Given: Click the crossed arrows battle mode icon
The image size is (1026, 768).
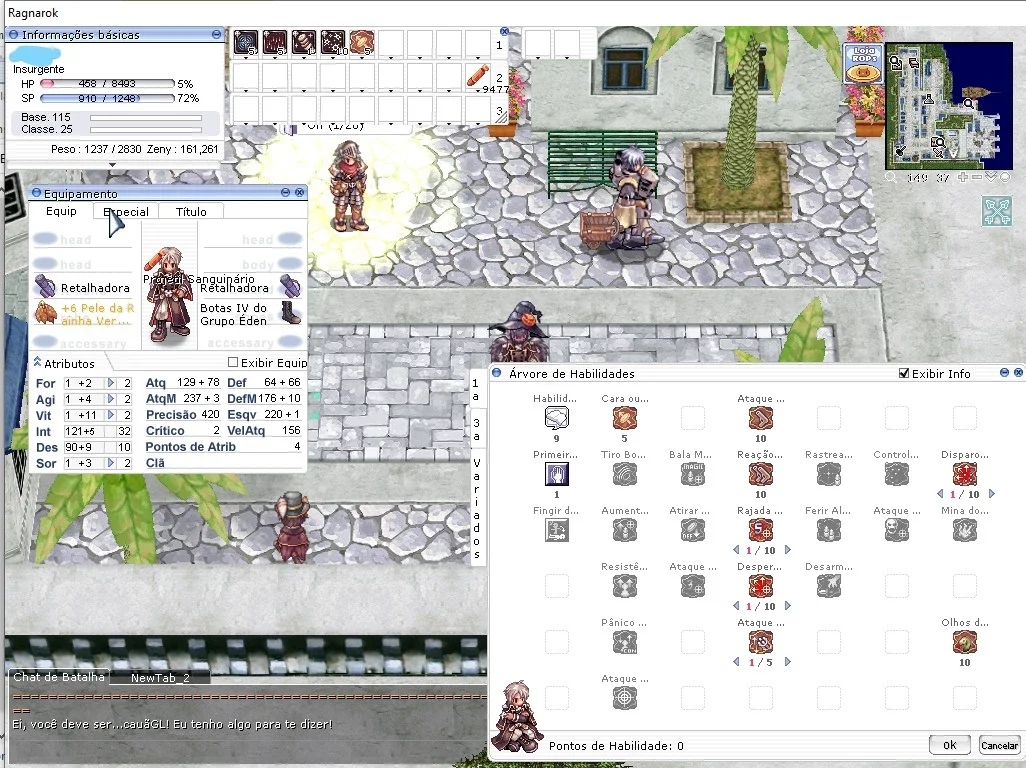Looking at the screenshot, I should [997, 211].
